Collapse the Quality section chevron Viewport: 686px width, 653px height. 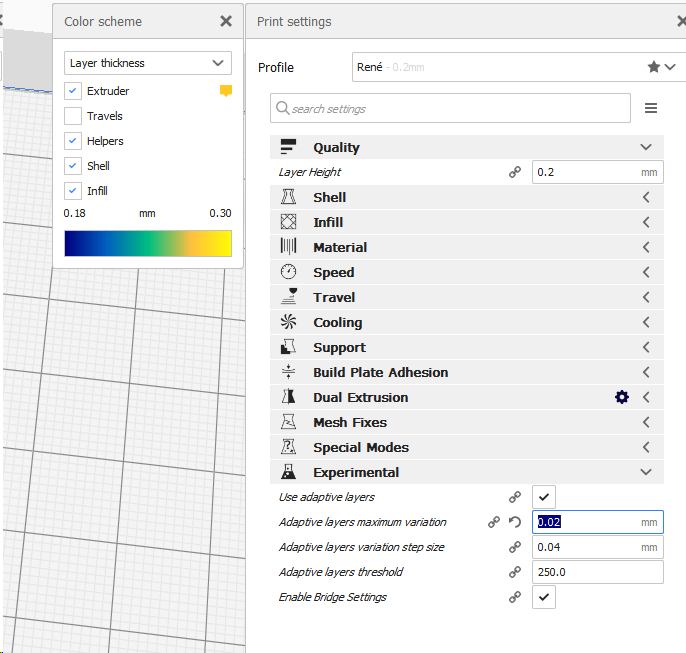click(646, 147)
